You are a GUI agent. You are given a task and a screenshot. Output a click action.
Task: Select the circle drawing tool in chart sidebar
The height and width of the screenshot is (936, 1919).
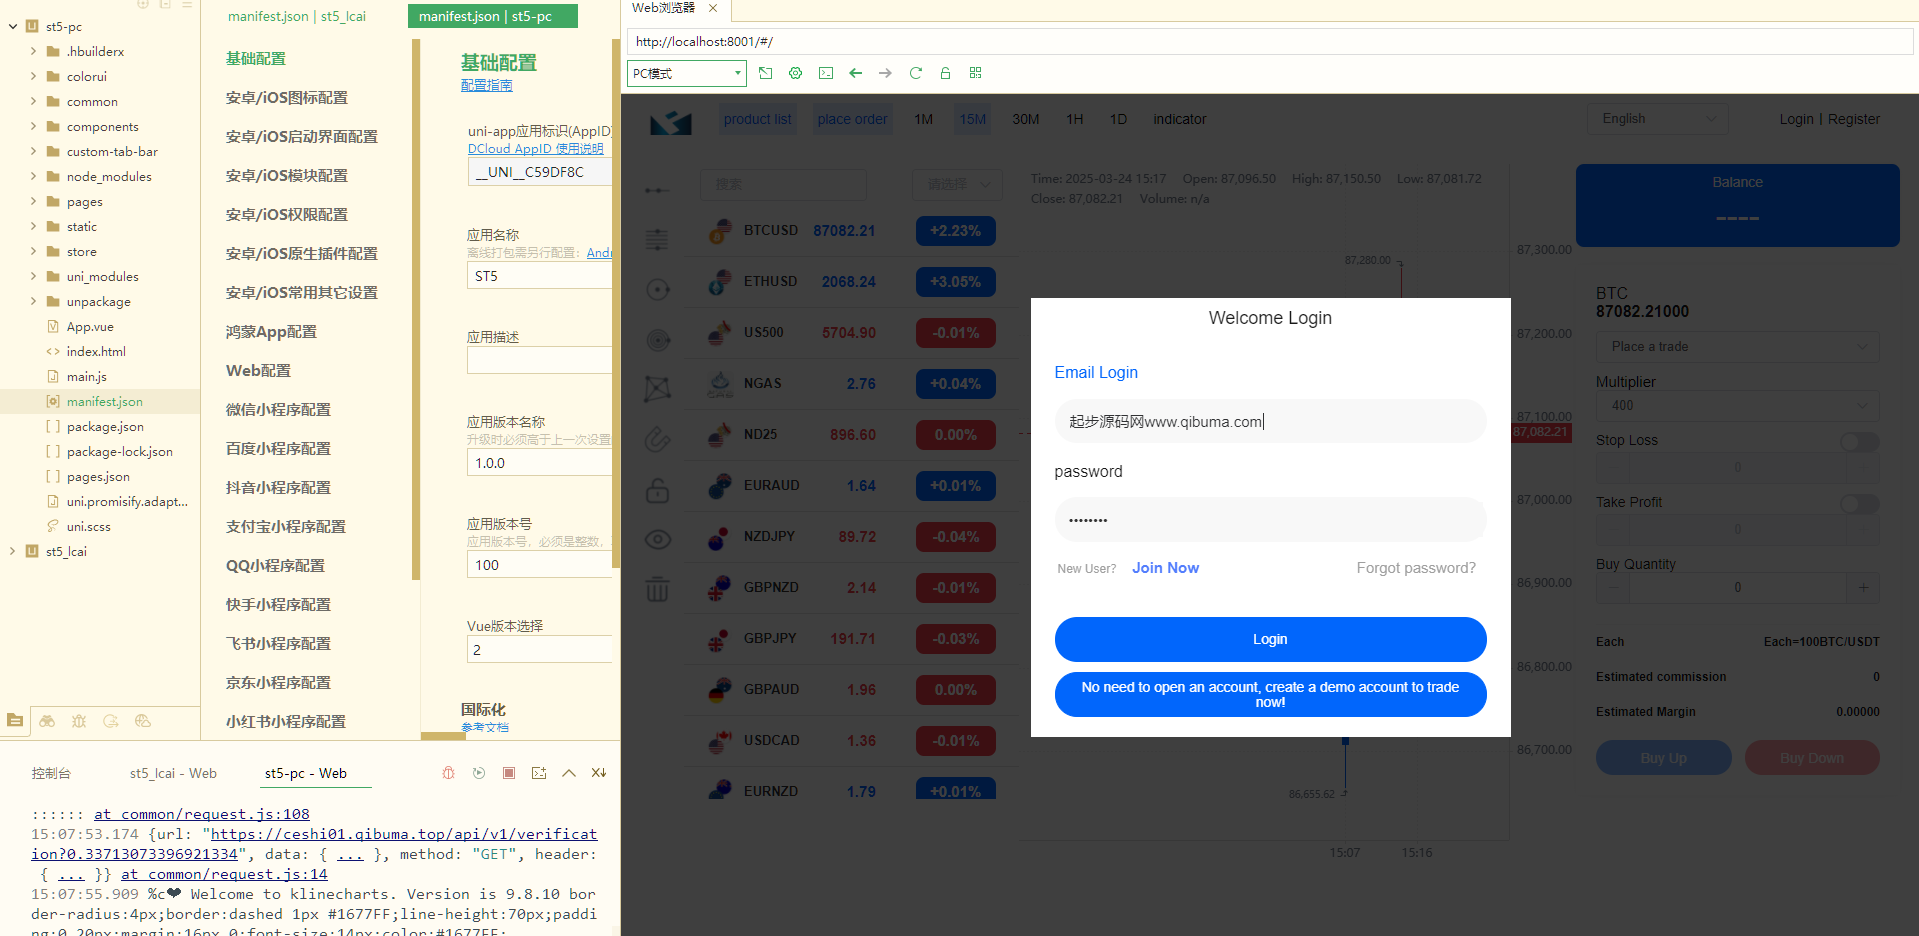[657, 290]
